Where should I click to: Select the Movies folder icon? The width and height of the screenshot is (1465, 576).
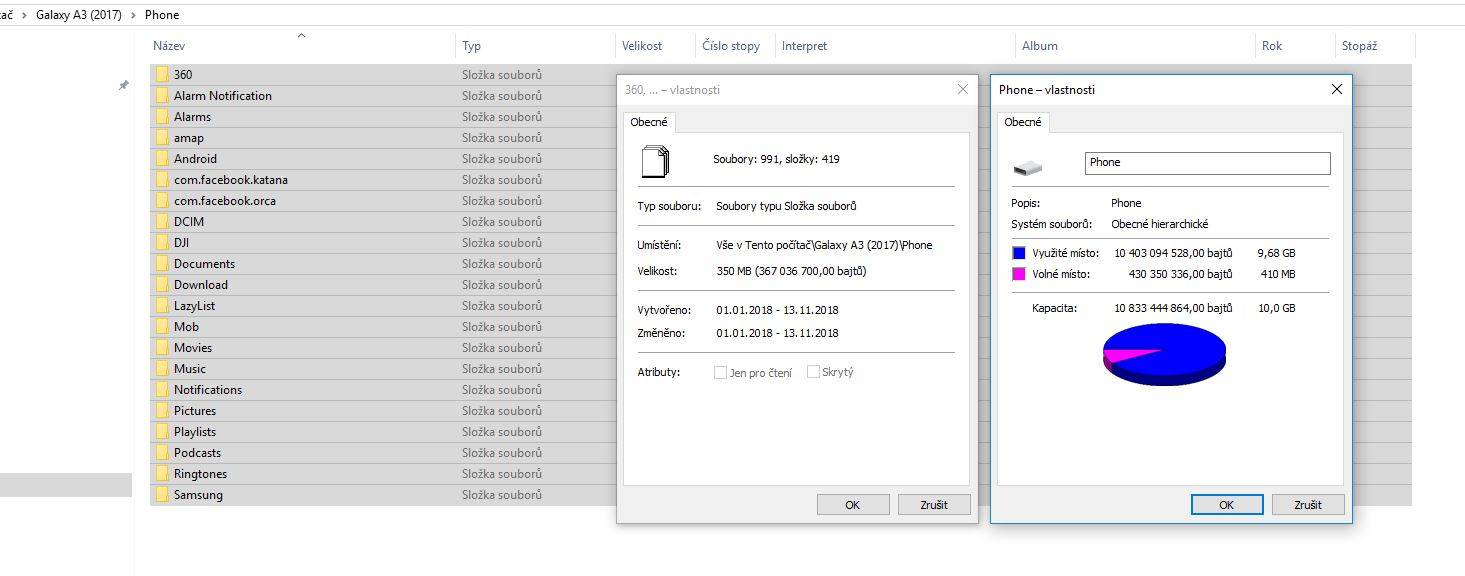point(161,348)
